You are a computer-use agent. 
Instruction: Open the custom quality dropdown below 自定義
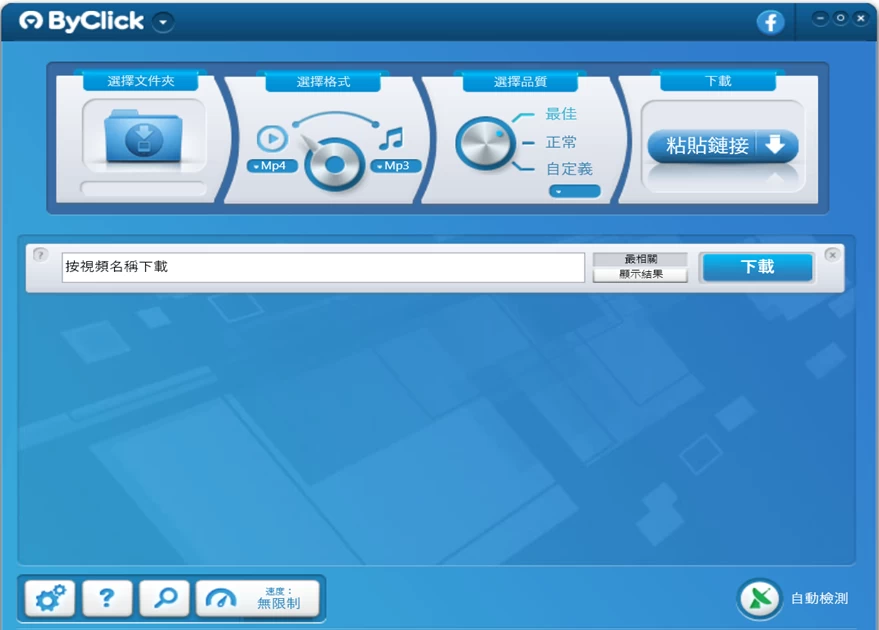[574, 191]
